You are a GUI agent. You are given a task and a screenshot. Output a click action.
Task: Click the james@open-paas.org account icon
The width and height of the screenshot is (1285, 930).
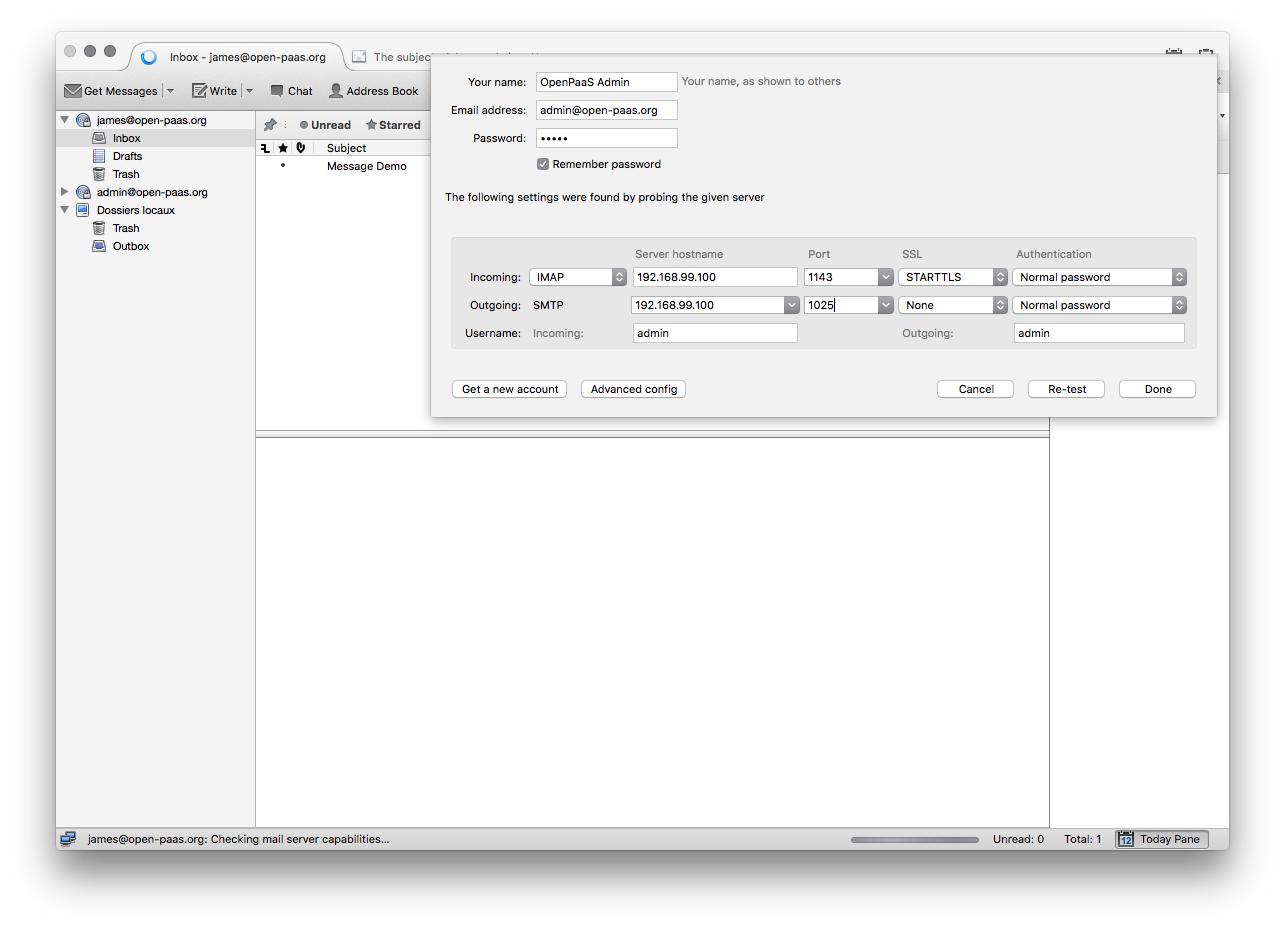[84, 120]
